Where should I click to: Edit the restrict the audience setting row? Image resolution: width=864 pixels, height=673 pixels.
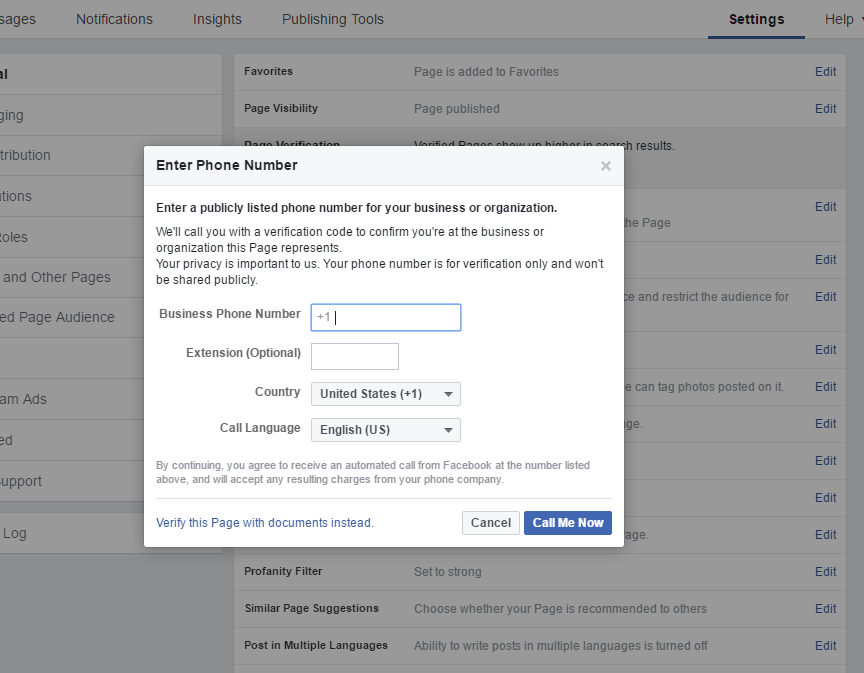[825, 297]
